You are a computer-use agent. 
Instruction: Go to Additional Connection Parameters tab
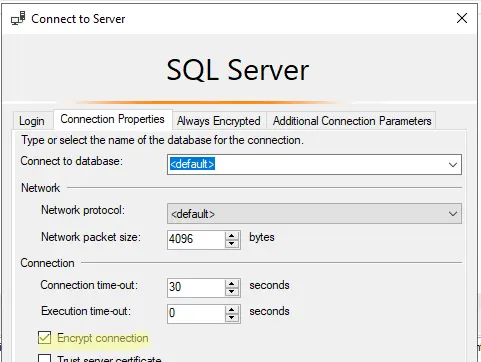352,121
